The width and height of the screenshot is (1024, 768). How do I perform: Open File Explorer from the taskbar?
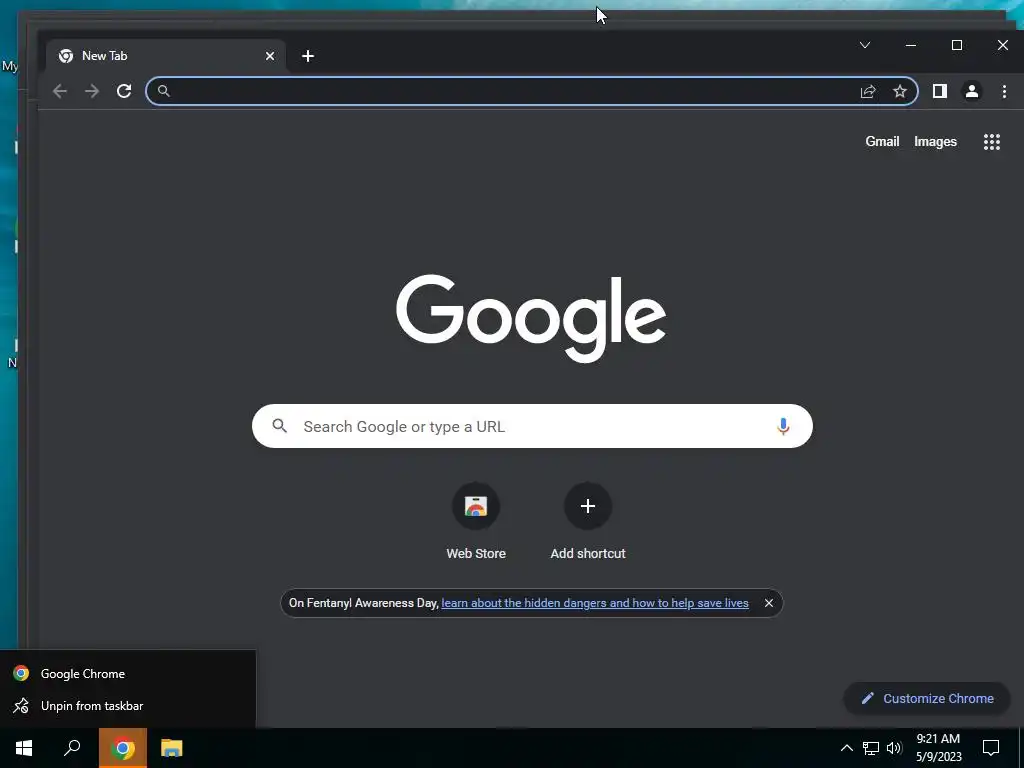pyautogui.click(x=172, y=748)
